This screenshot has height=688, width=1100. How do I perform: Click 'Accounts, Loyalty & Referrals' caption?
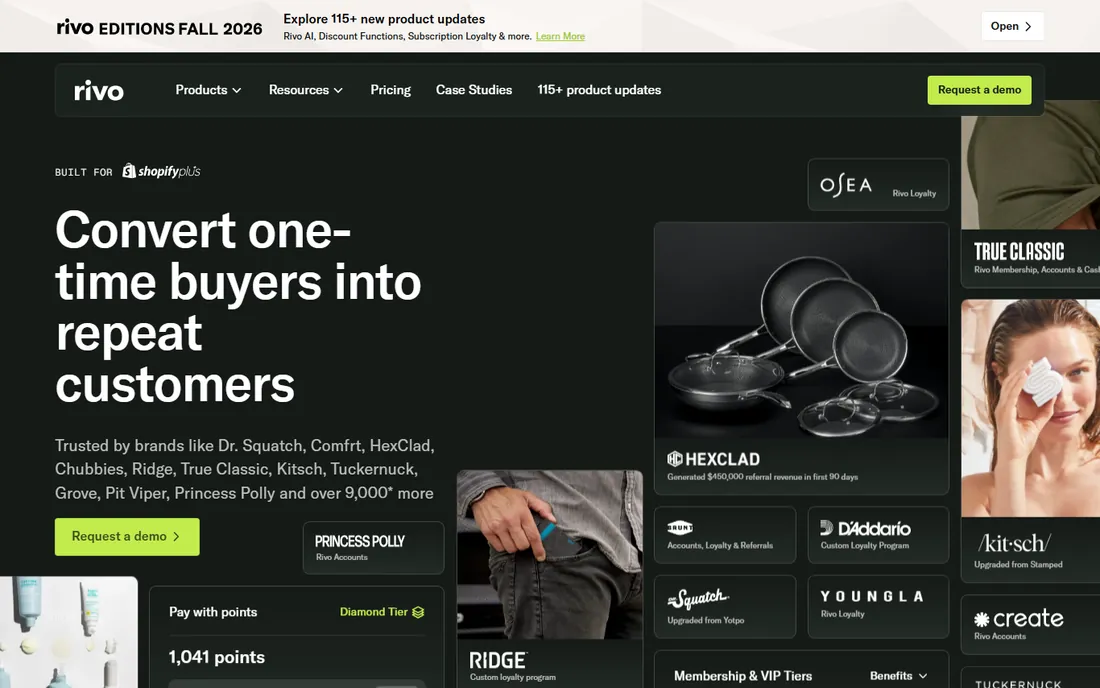pyautogui.click(x=720, y=546)
